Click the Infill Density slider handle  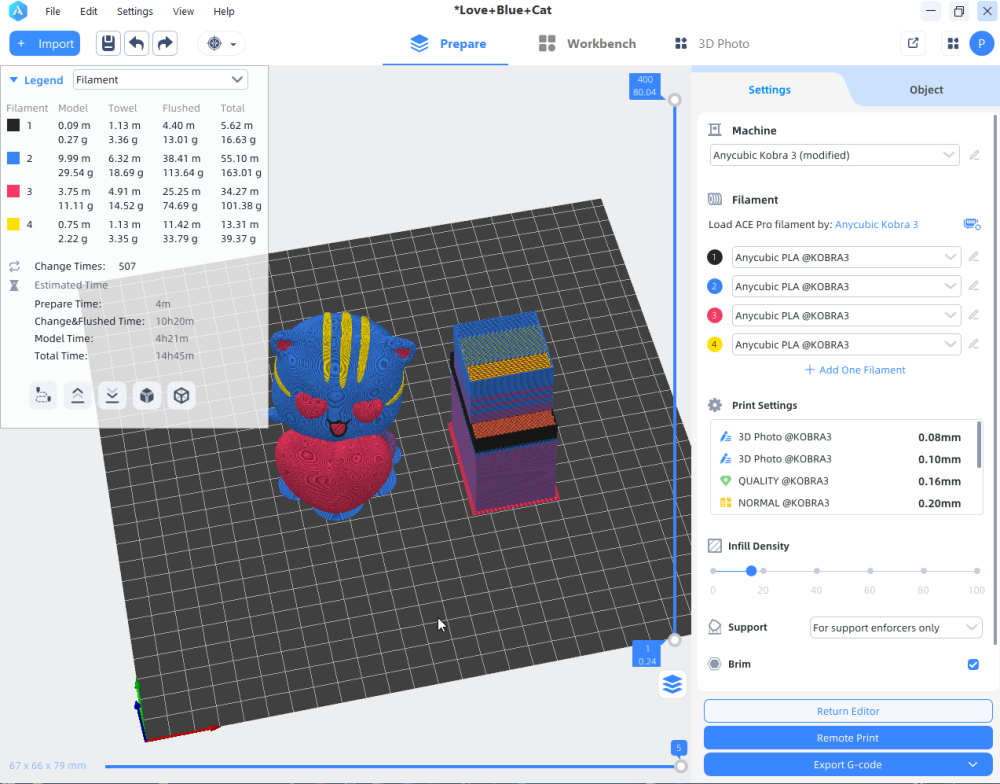click(x=751, y=571)
